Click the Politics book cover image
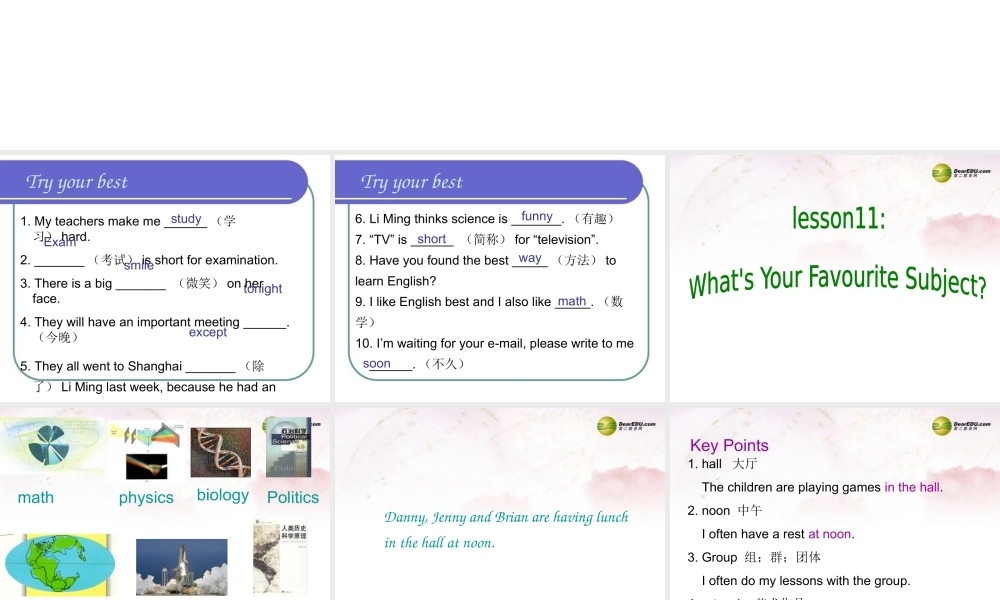Screen dimensions: 1000x600 (x=289, y=447)
